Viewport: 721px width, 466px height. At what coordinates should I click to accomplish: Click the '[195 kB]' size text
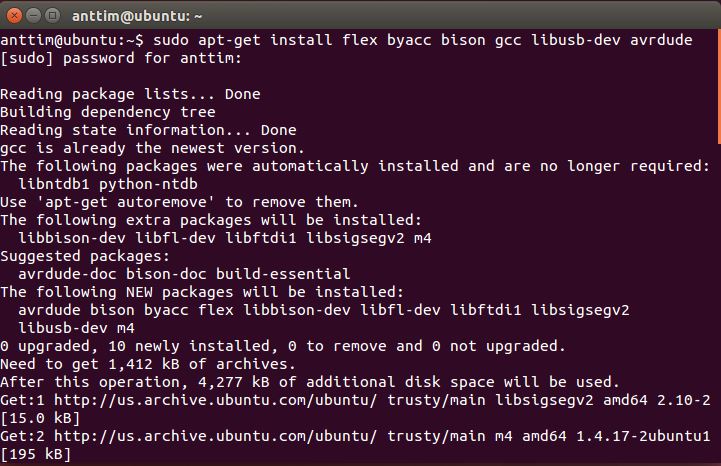(x=36, y=454)
